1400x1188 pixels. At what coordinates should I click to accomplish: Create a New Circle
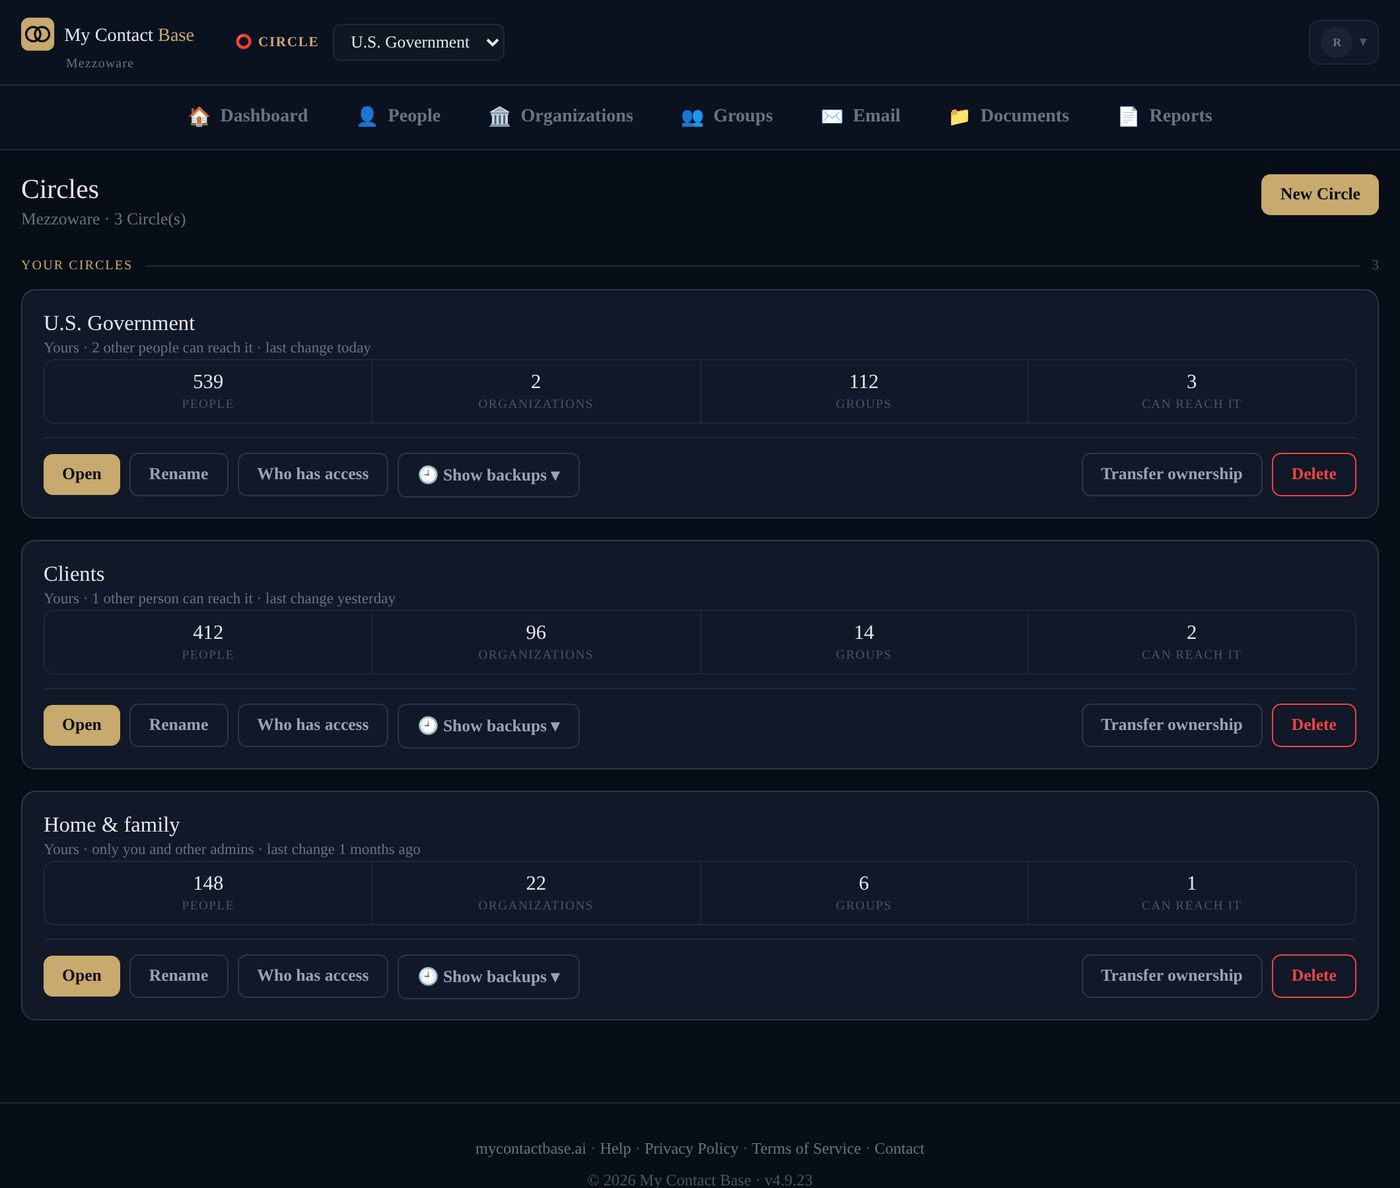pyautogui.click(x=1319, y=195)
